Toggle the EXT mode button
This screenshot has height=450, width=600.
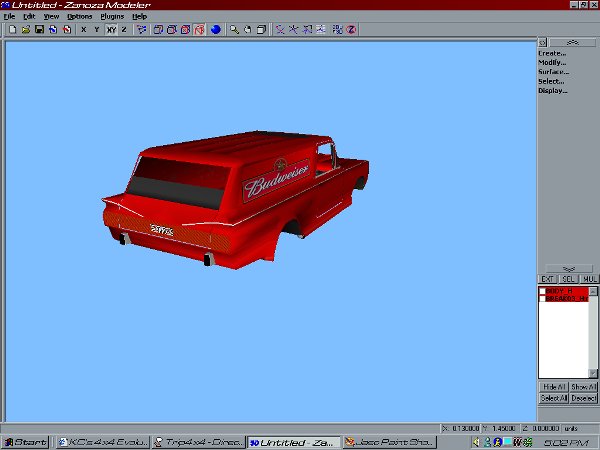tap(547, 279)
